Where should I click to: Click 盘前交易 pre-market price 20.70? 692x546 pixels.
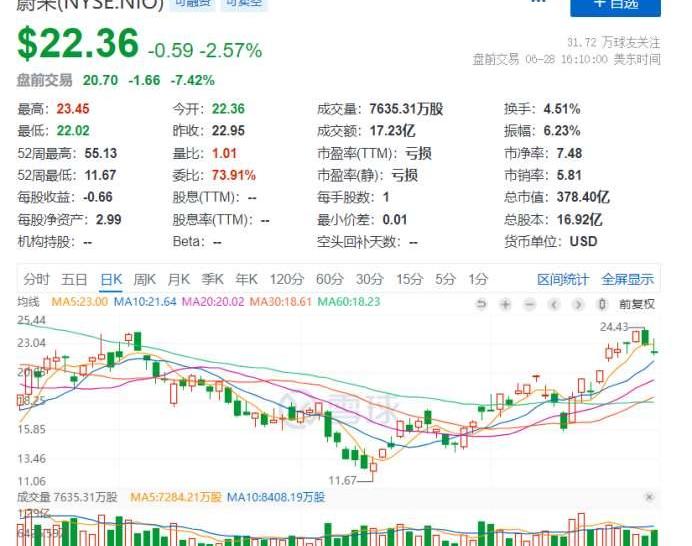(x=101, y=80)
